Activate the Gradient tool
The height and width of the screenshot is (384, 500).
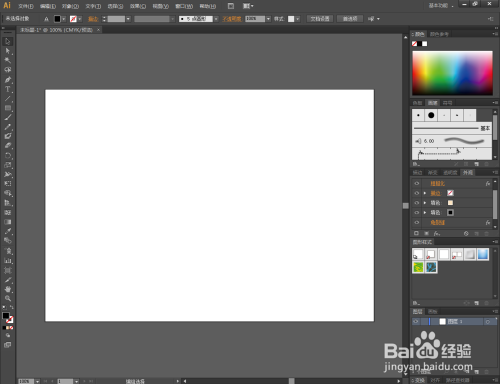point(8,222)
